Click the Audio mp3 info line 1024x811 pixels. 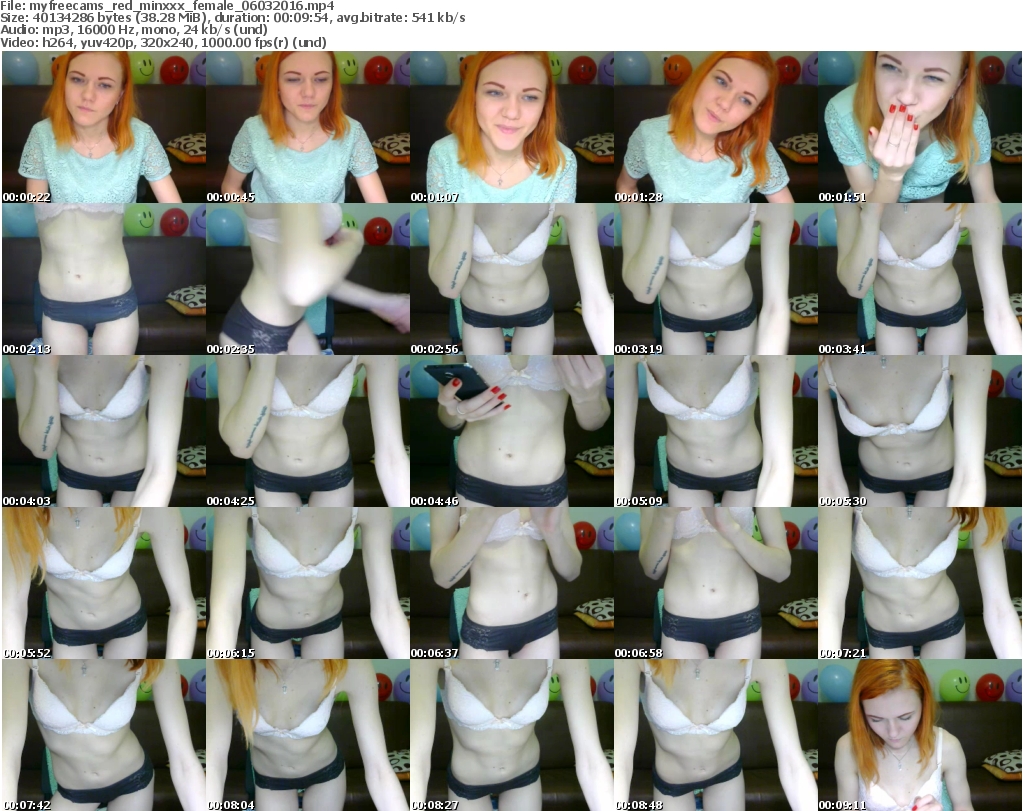tap(134, 30)
